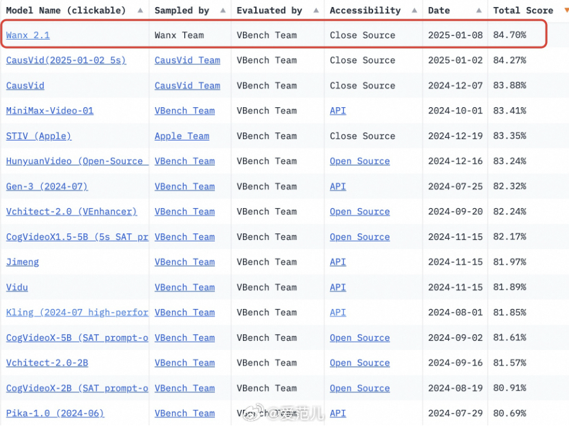Click VBench Team sampler link for Vidu
The image size is (569, 427).
click(185, 287)
